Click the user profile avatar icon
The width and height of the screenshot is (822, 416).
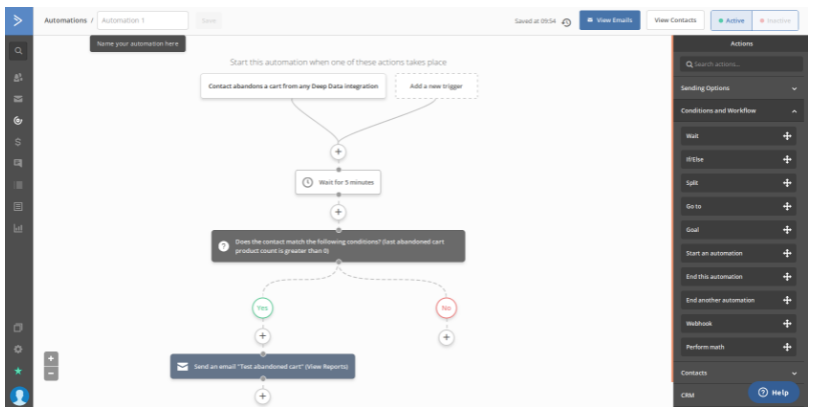19,396
